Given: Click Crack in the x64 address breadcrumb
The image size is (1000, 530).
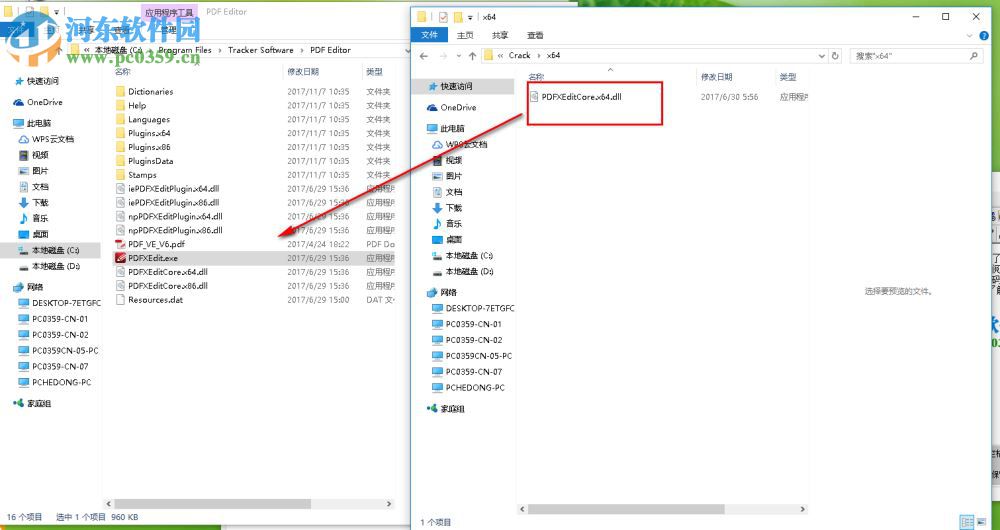Looking at the screenshot, I should click(520, 55).
